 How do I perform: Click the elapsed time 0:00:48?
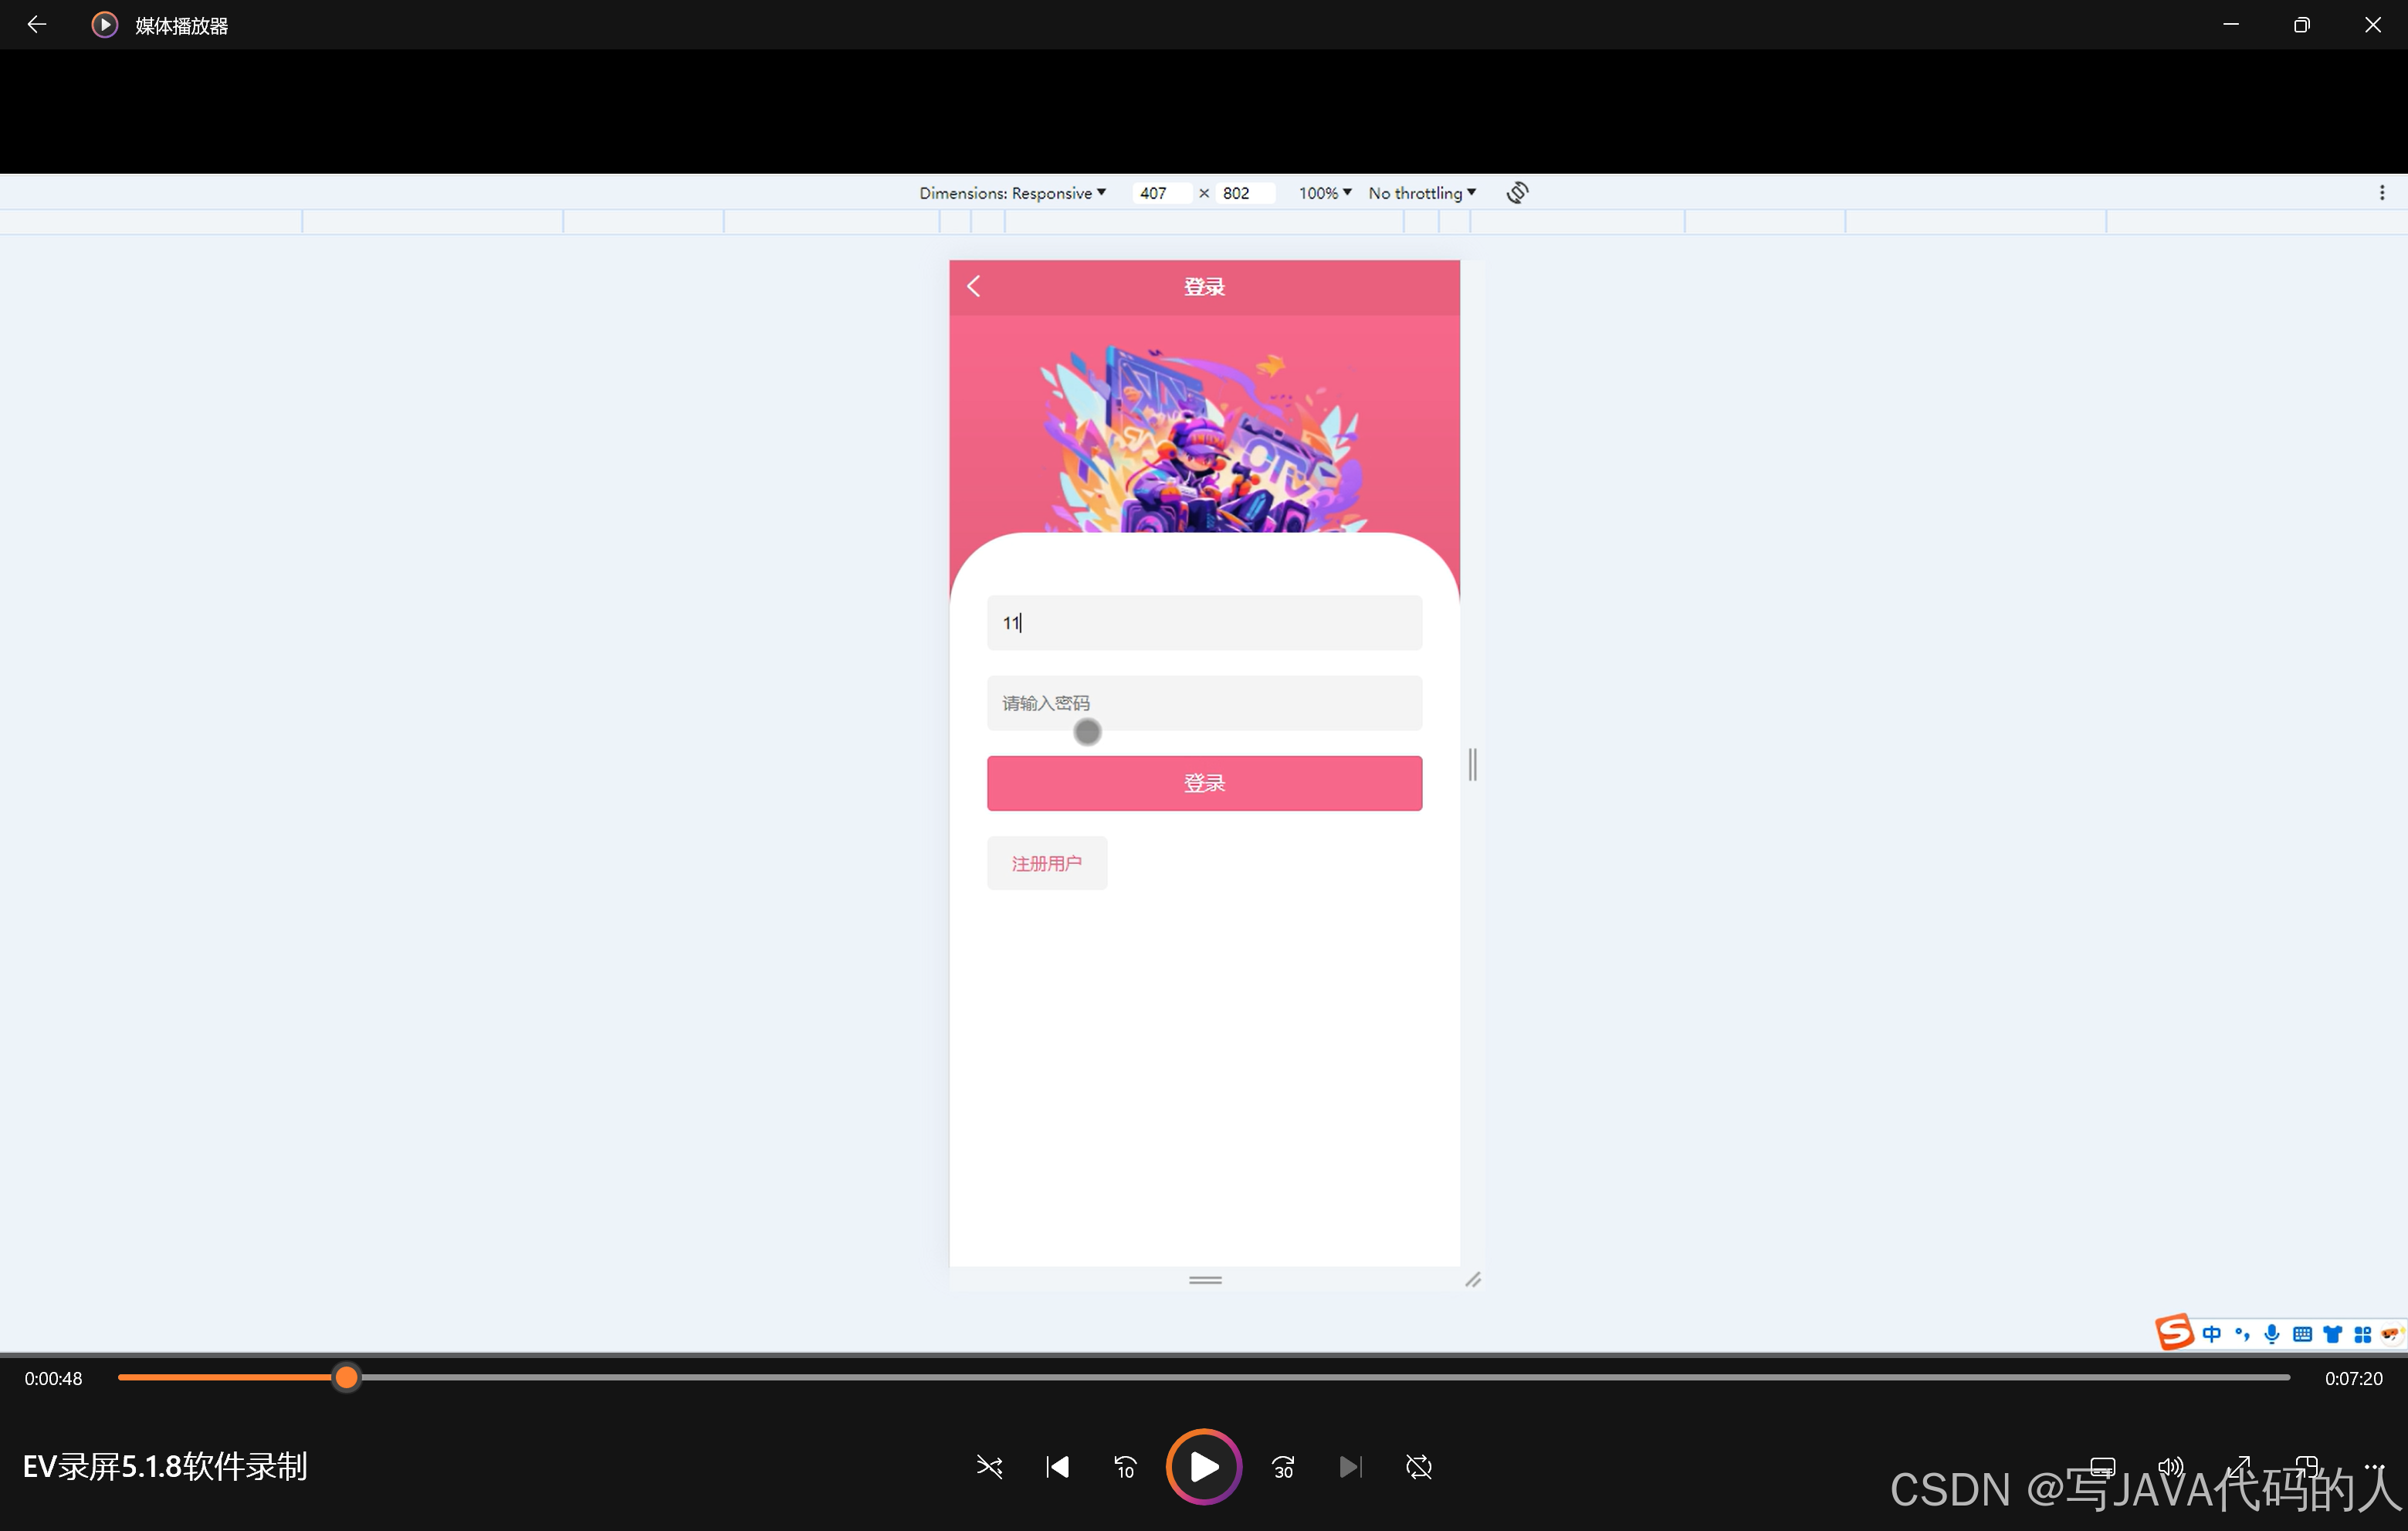pos(53,1378)
